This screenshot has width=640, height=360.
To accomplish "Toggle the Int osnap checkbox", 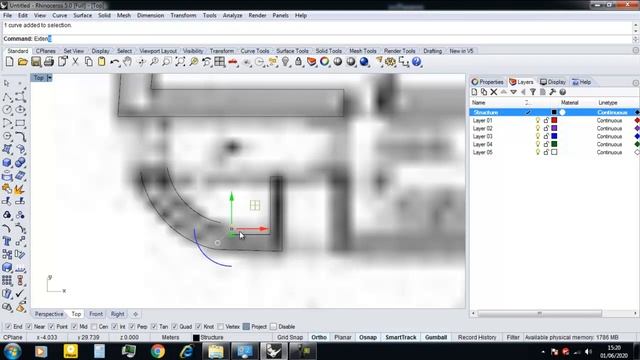I will click(115, 327).
